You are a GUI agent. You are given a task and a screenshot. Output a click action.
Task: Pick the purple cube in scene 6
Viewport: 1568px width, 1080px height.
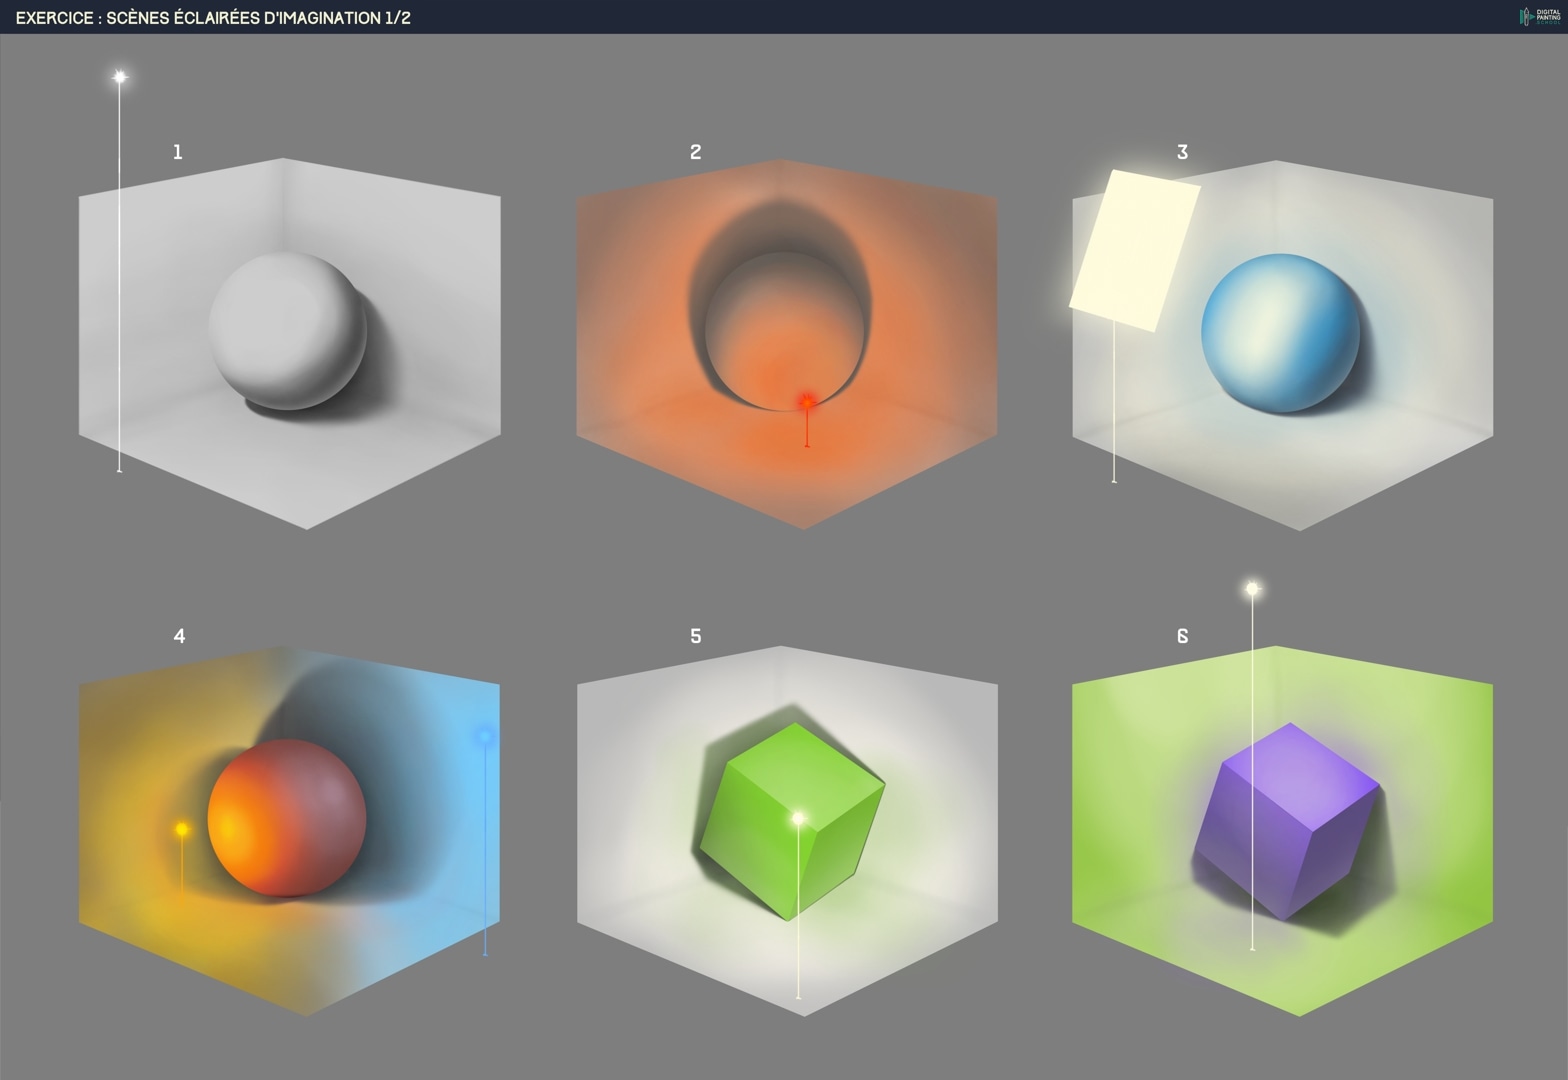[1287, 820]
